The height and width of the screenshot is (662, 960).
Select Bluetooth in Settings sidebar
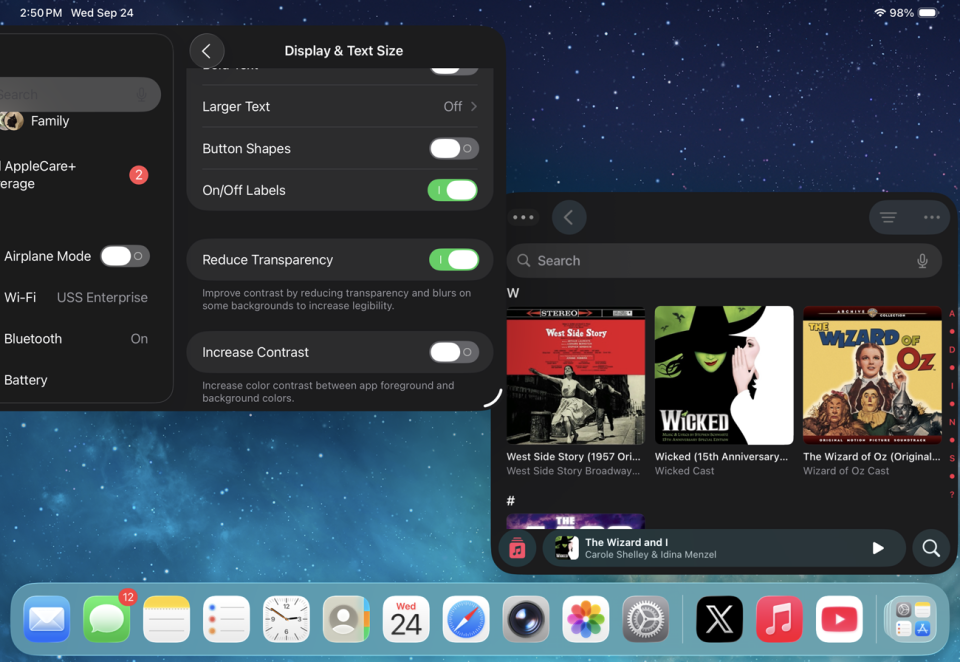pyautogui.click(x=76, y=339)
